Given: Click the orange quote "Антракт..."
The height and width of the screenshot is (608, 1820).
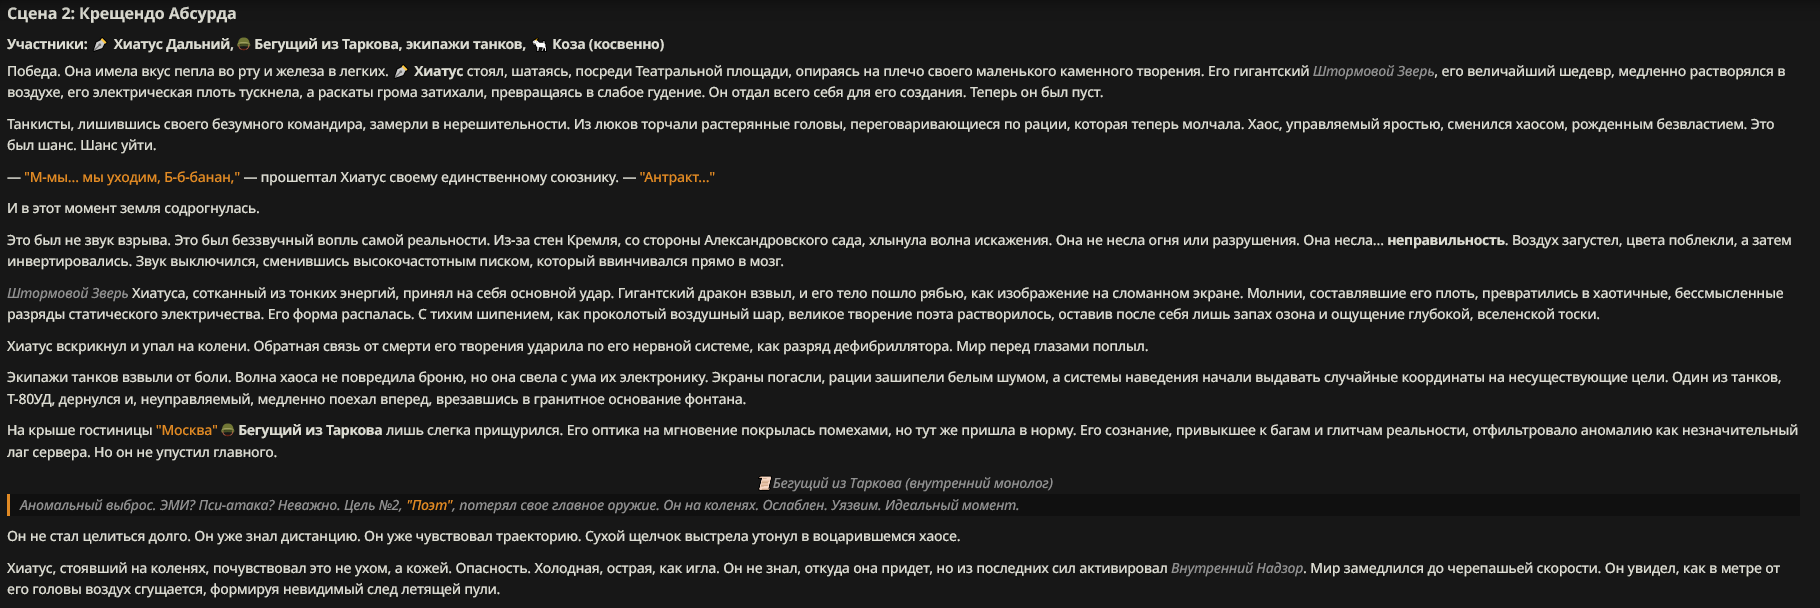Looking at the screenshot, I should point(677,177).
